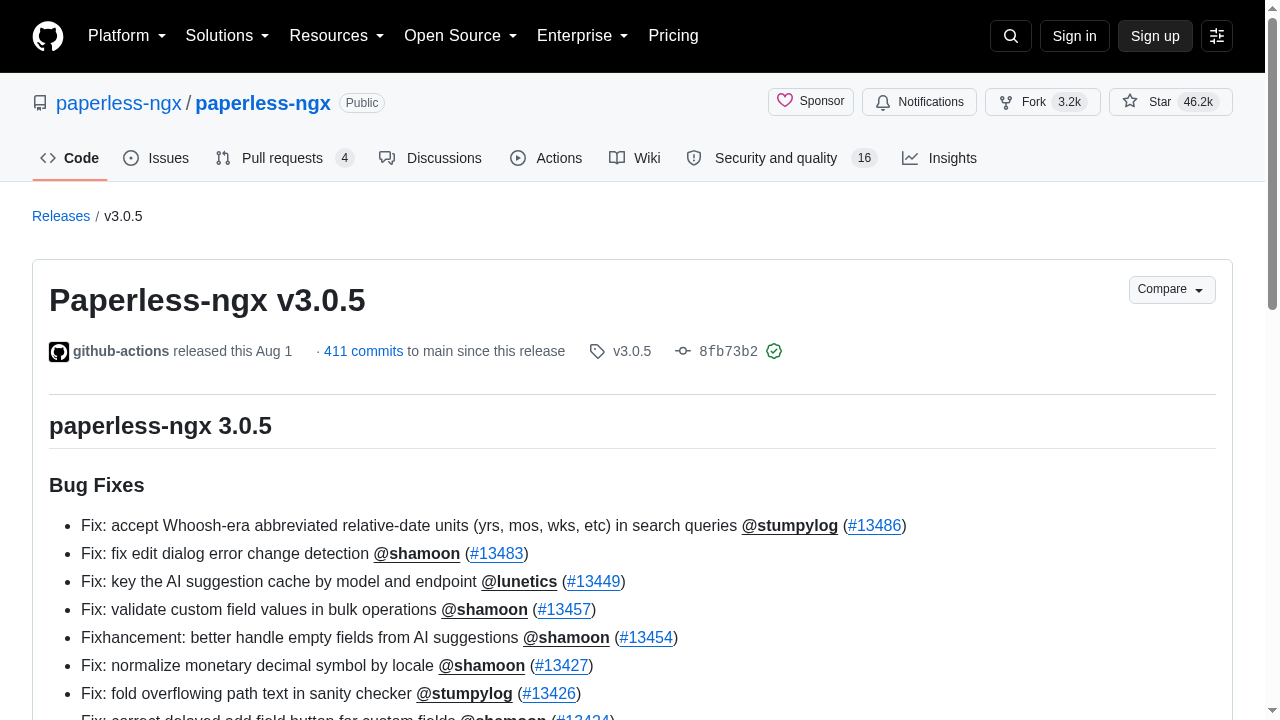The width and height of the screenshot is (1280, 720).
Task: Click the green verified check icon
Action: click(x=774, y=351)
